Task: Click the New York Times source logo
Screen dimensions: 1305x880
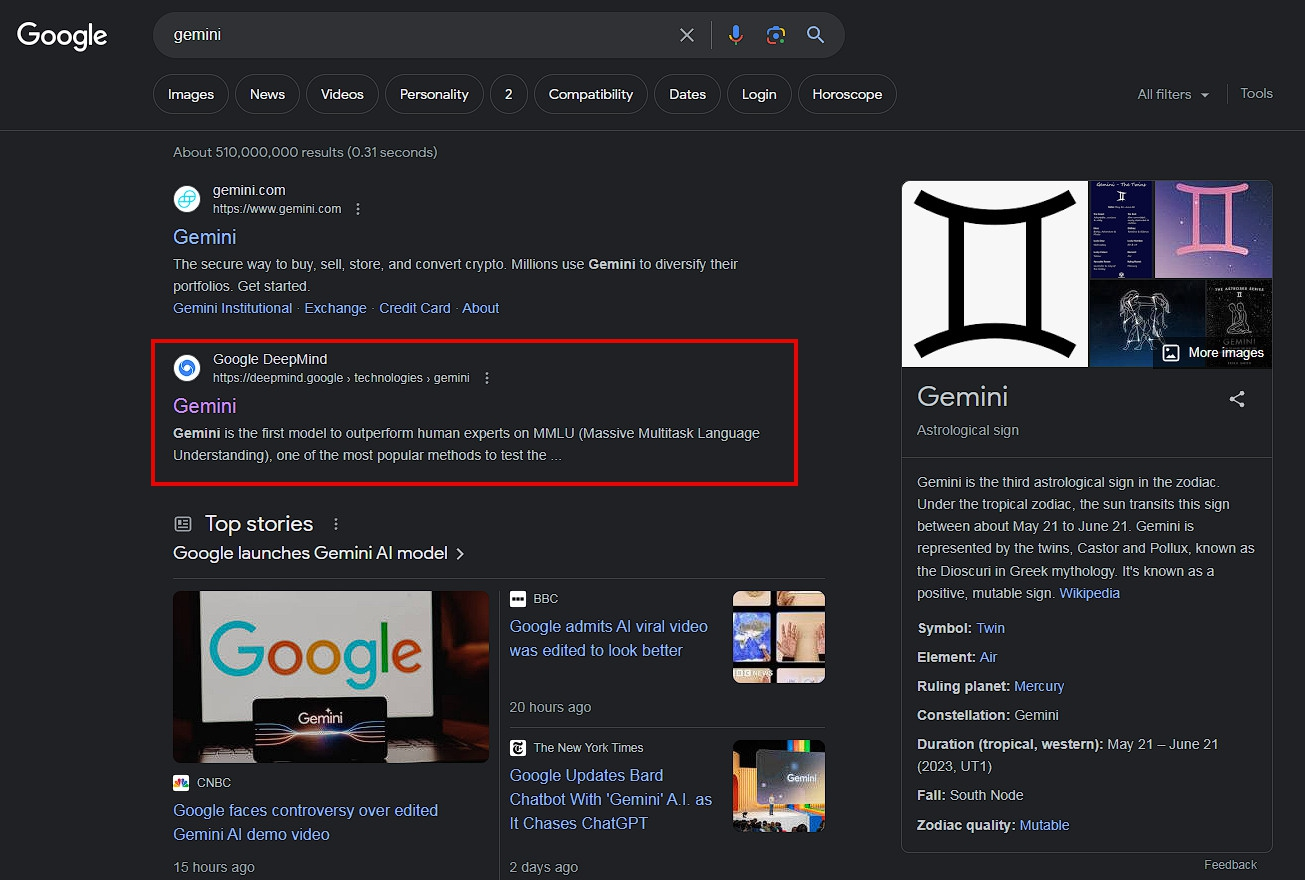Action: [x=518, y=748]
